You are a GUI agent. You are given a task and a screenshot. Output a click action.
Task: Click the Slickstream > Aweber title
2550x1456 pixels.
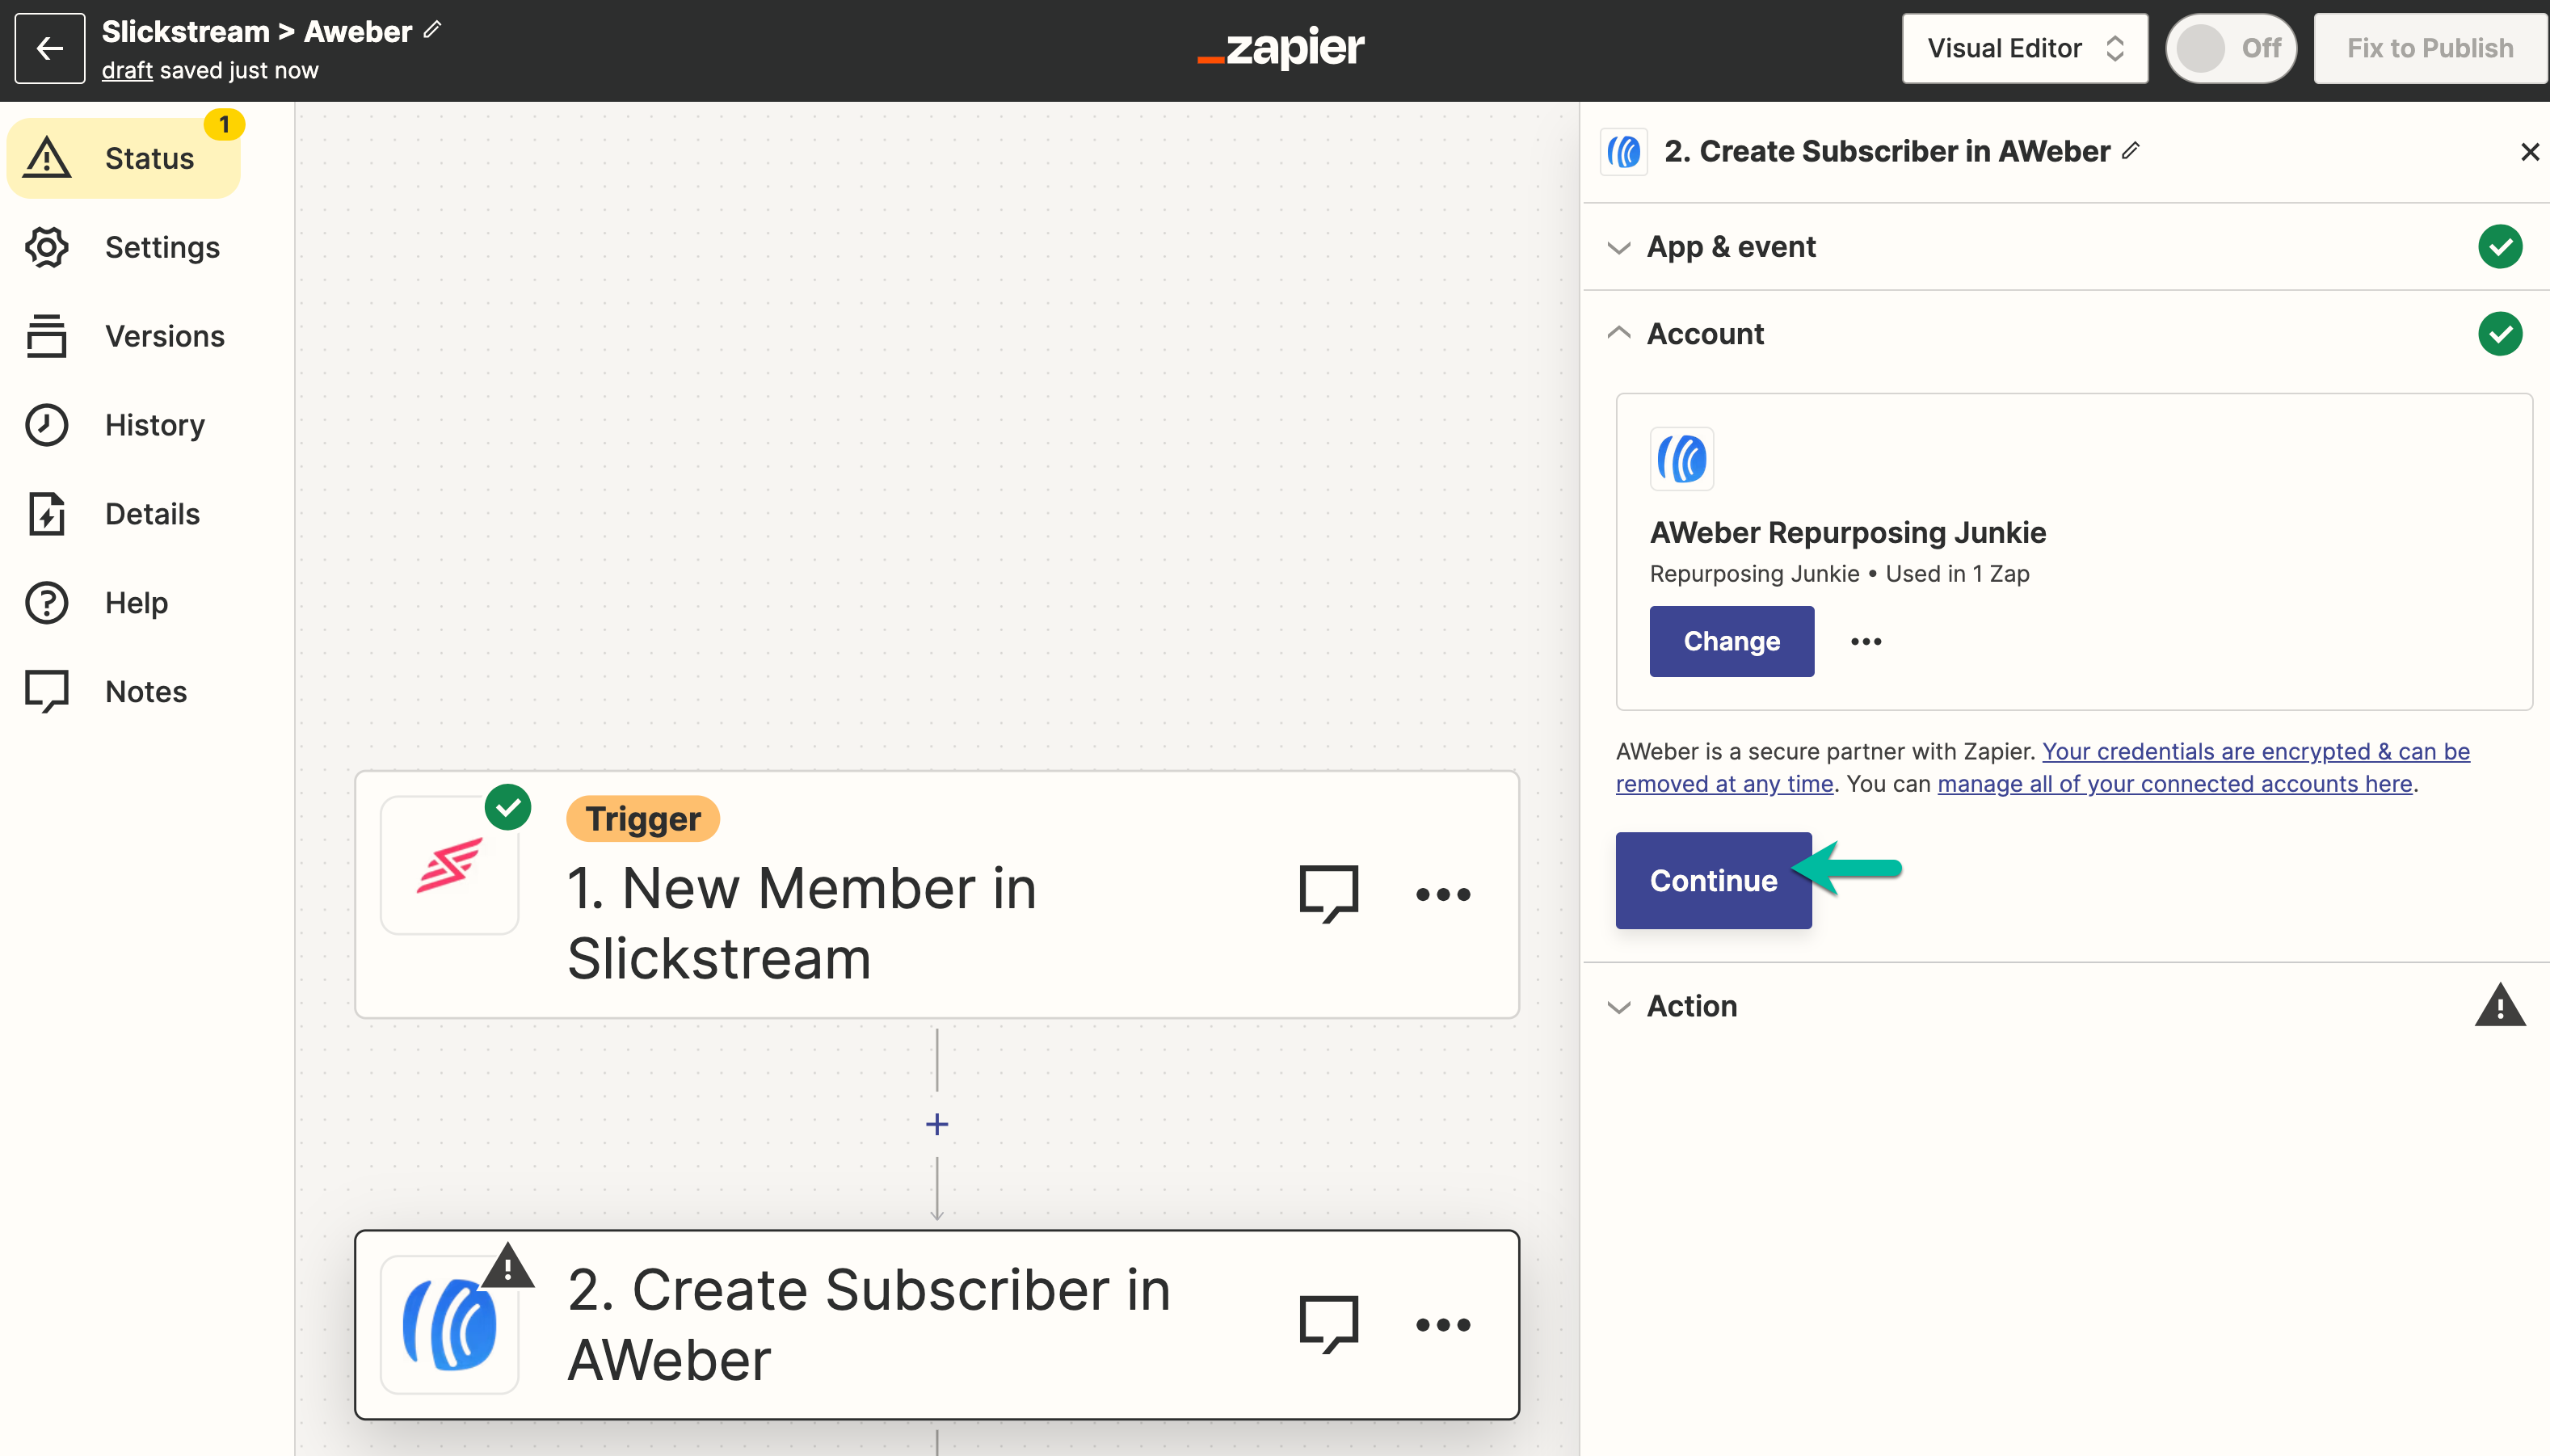point(257,31)
